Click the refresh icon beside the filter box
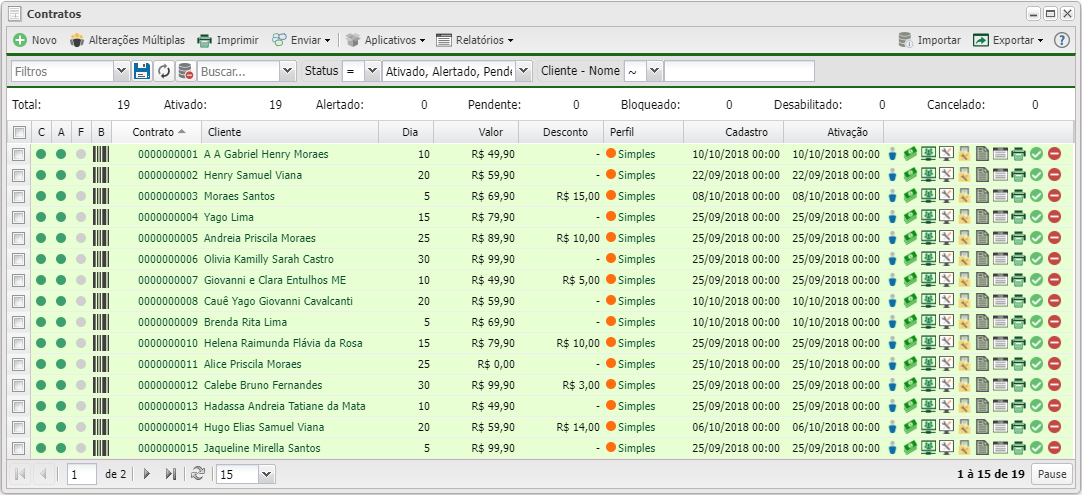 click(x=164, y=71)
